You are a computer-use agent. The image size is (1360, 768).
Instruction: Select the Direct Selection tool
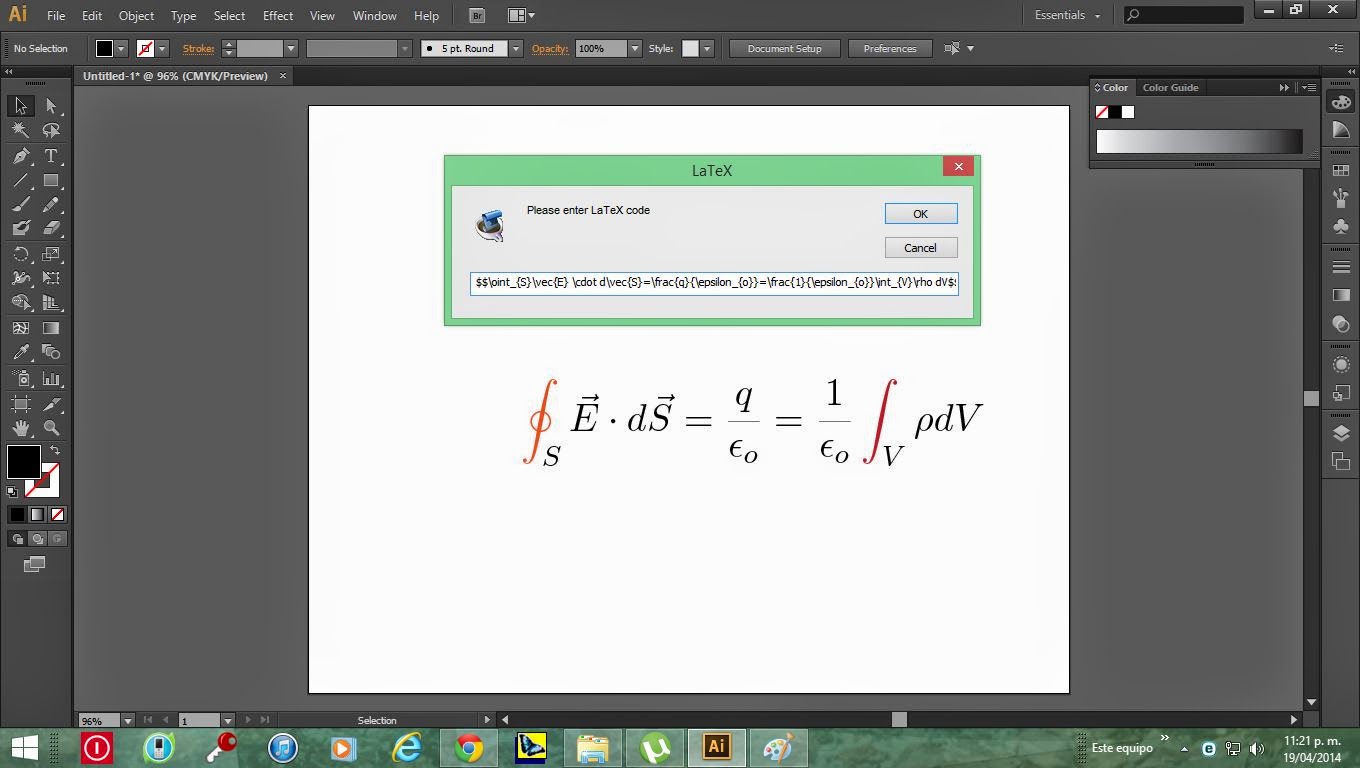(51, 106)
